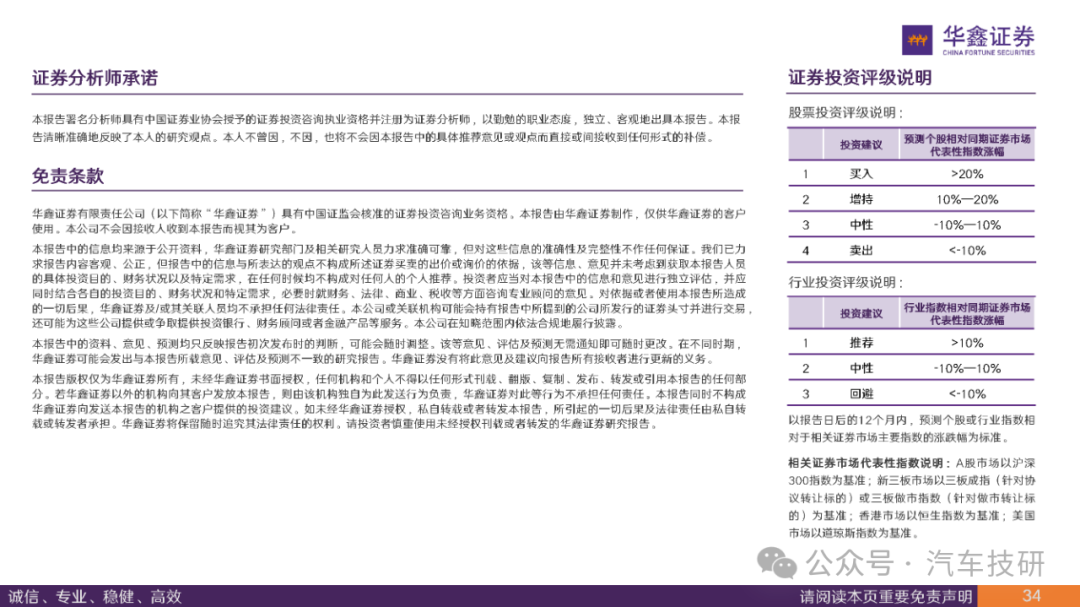Click the 行业指数相对同期证券市场 header cell
Image resolution: width=1080 pixels, height=607 pixels.
967,313
